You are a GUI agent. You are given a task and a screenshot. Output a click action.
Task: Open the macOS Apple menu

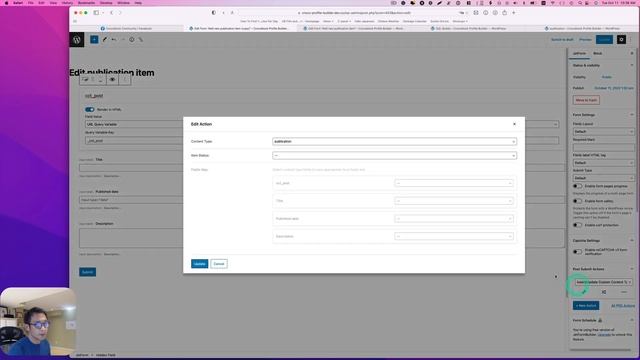coord(6,3)
